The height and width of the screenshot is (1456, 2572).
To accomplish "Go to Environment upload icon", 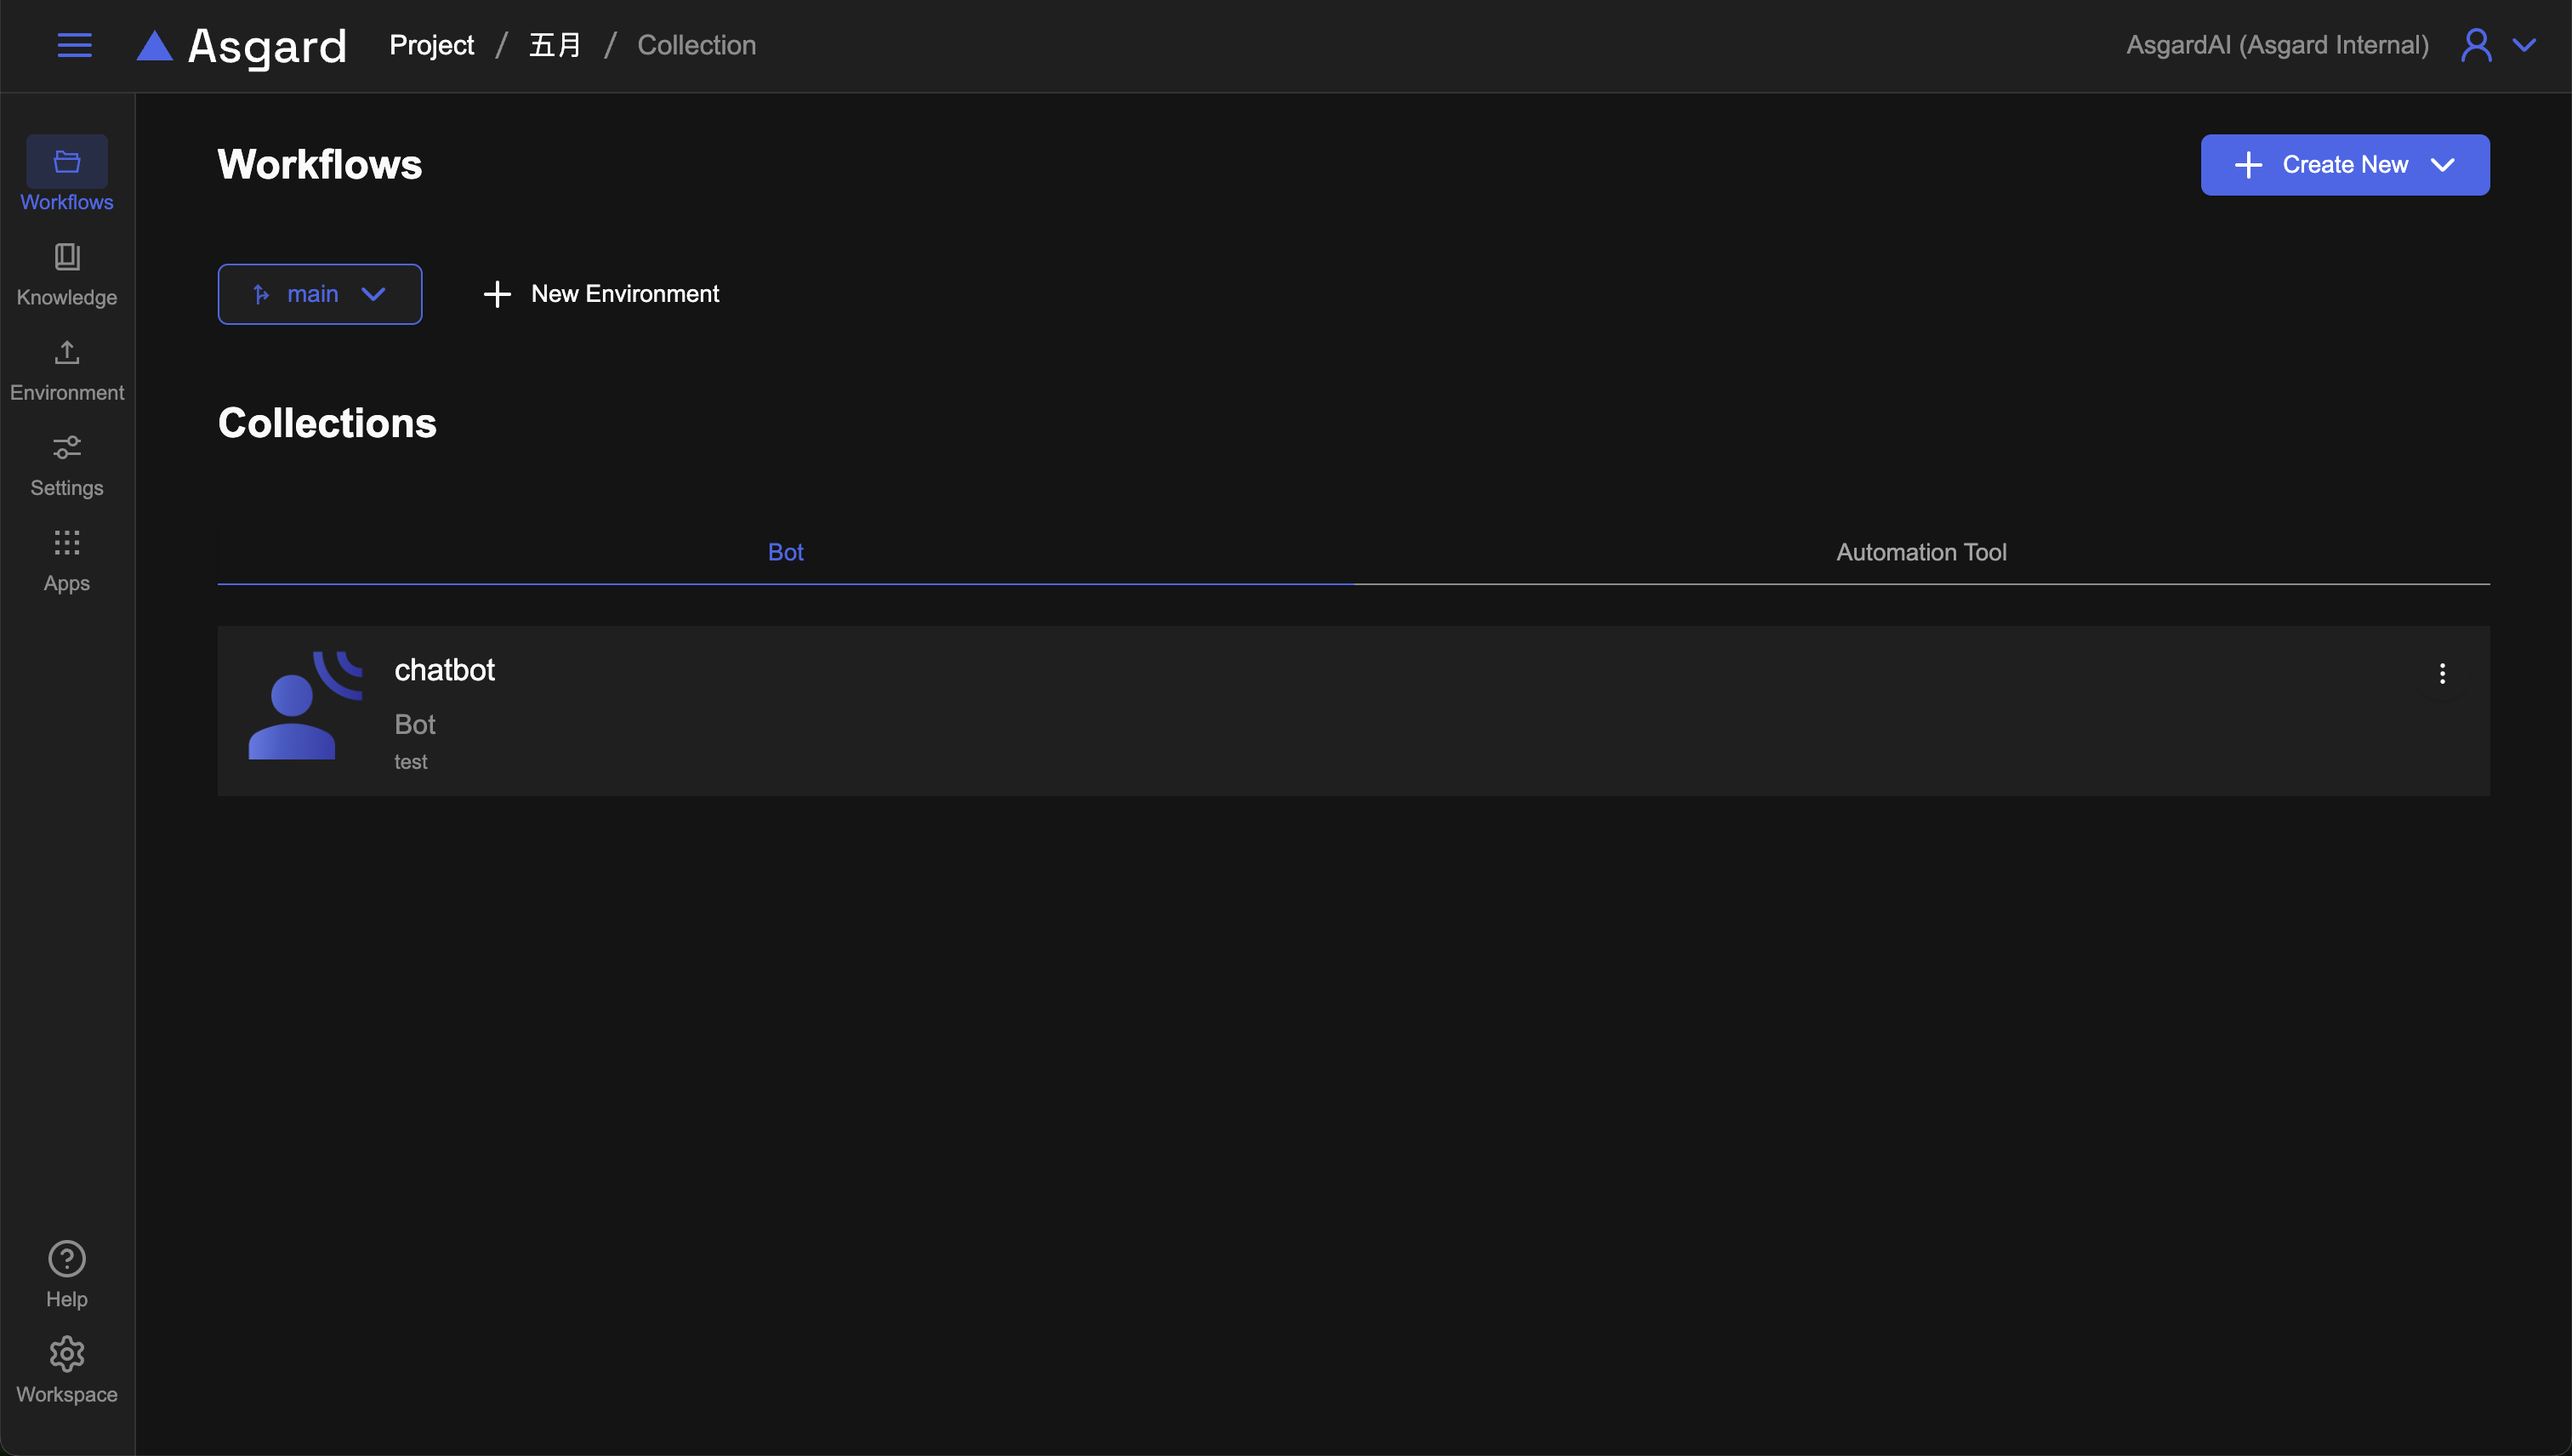I will click(x=67, y=353).
